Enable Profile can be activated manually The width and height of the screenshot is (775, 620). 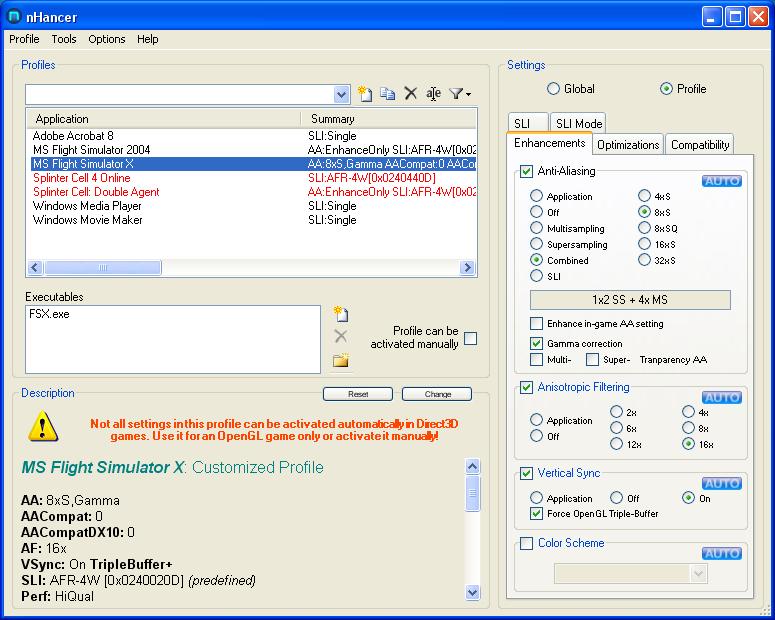(x=470, y=338)
